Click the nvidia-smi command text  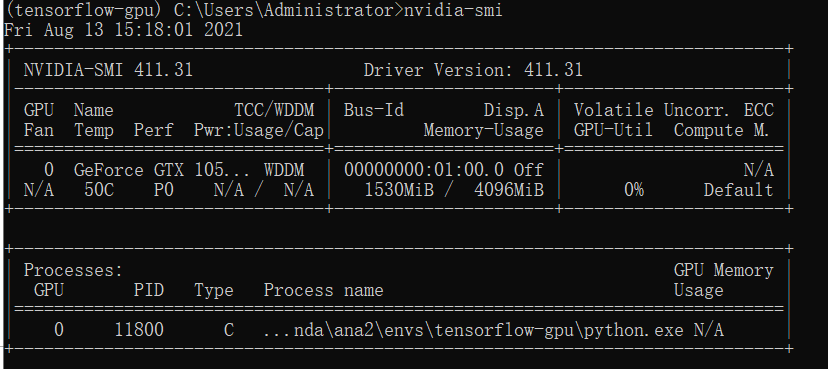453,10
